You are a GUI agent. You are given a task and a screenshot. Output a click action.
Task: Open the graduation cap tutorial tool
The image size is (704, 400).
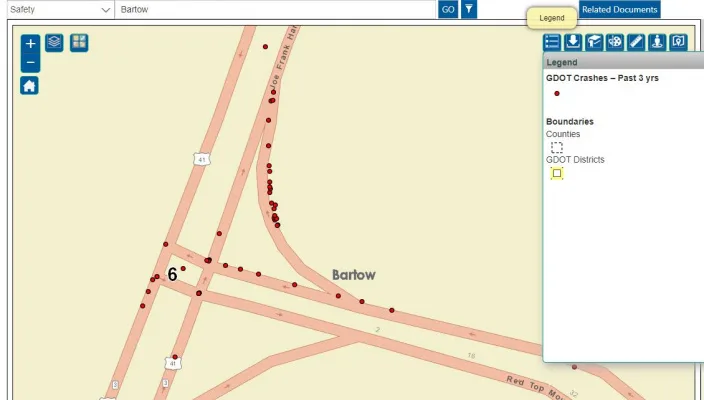click(x=594, y=42)
